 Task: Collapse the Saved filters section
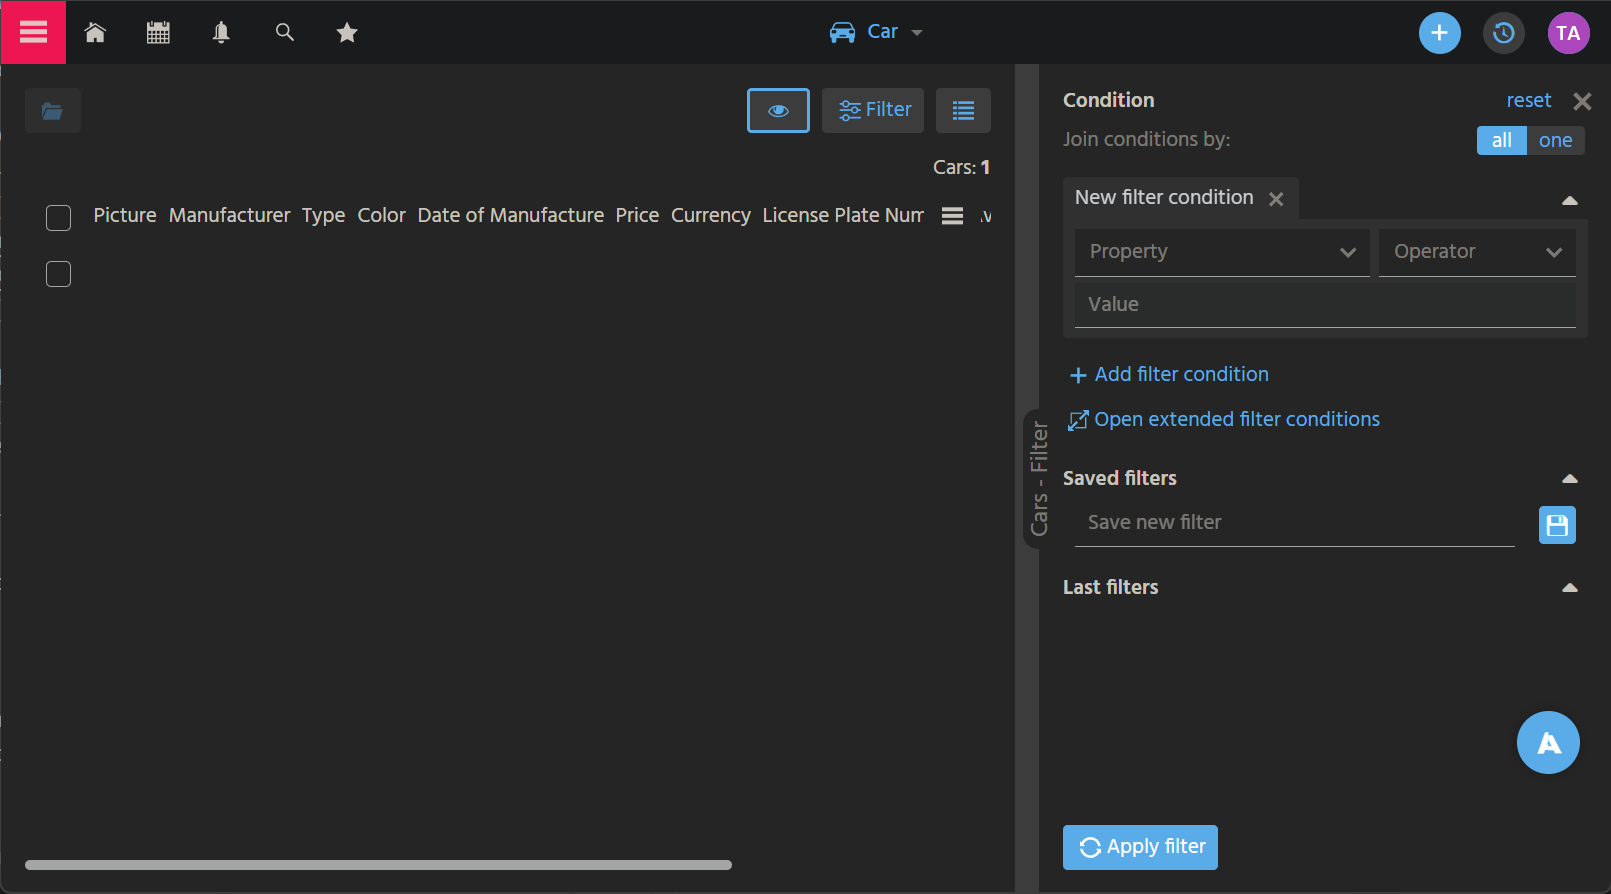pos(1569,479)
